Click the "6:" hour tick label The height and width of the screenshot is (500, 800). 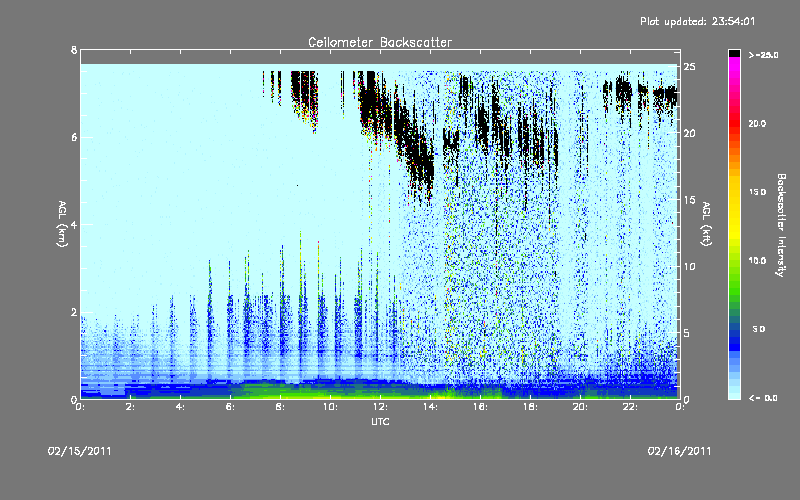click(x=231, y=407)
